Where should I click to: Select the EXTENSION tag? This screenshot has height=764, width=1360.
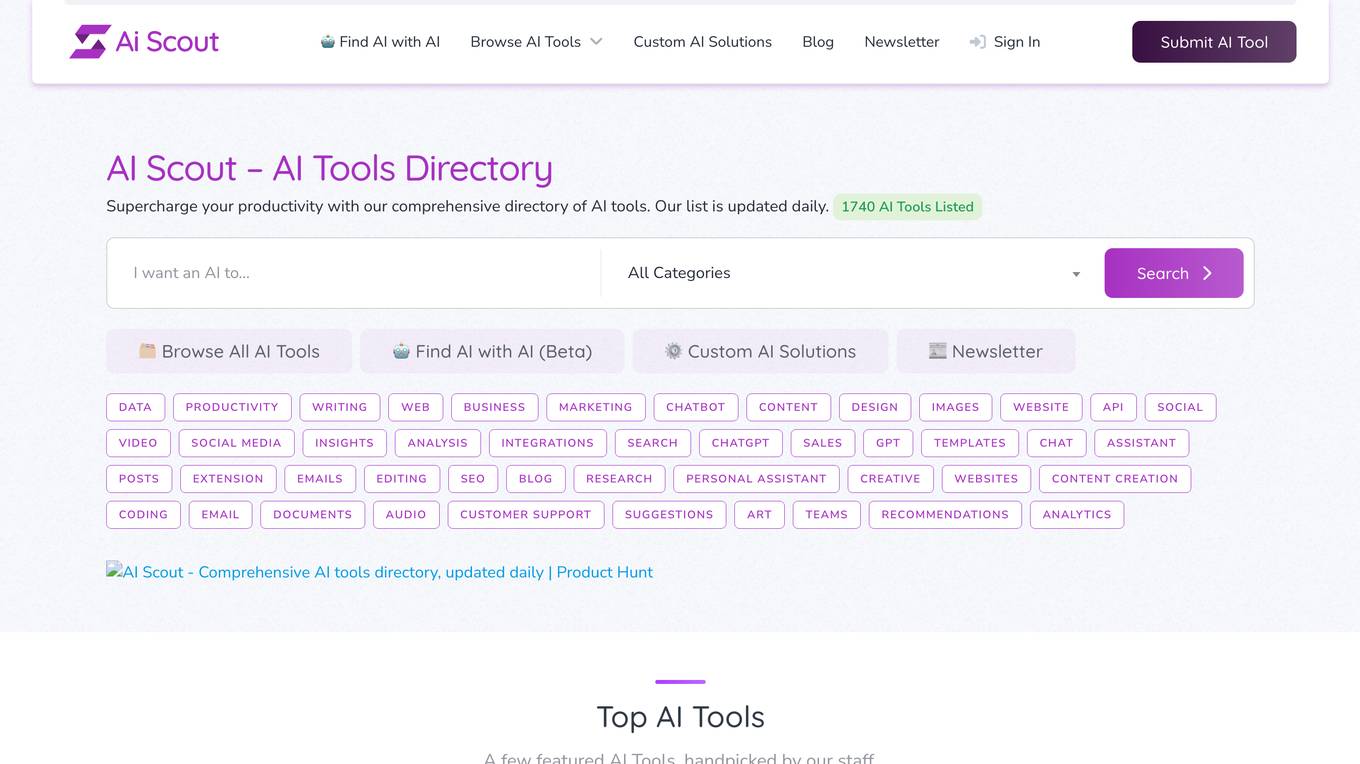point(228,479)
